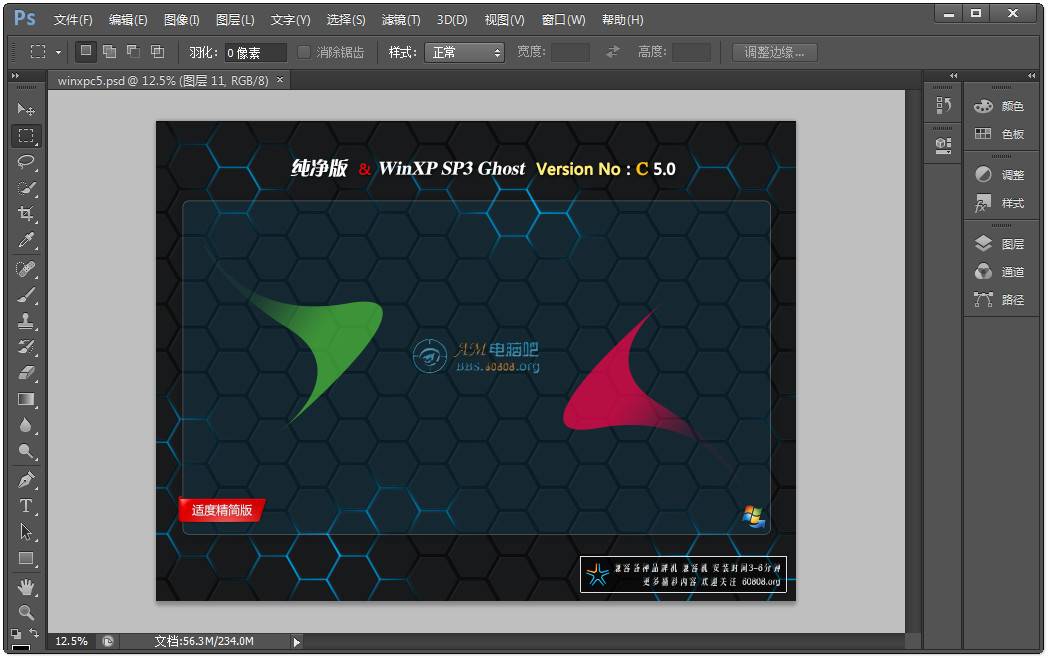
Task: Swap the width and height values
Action: point(612,51)
